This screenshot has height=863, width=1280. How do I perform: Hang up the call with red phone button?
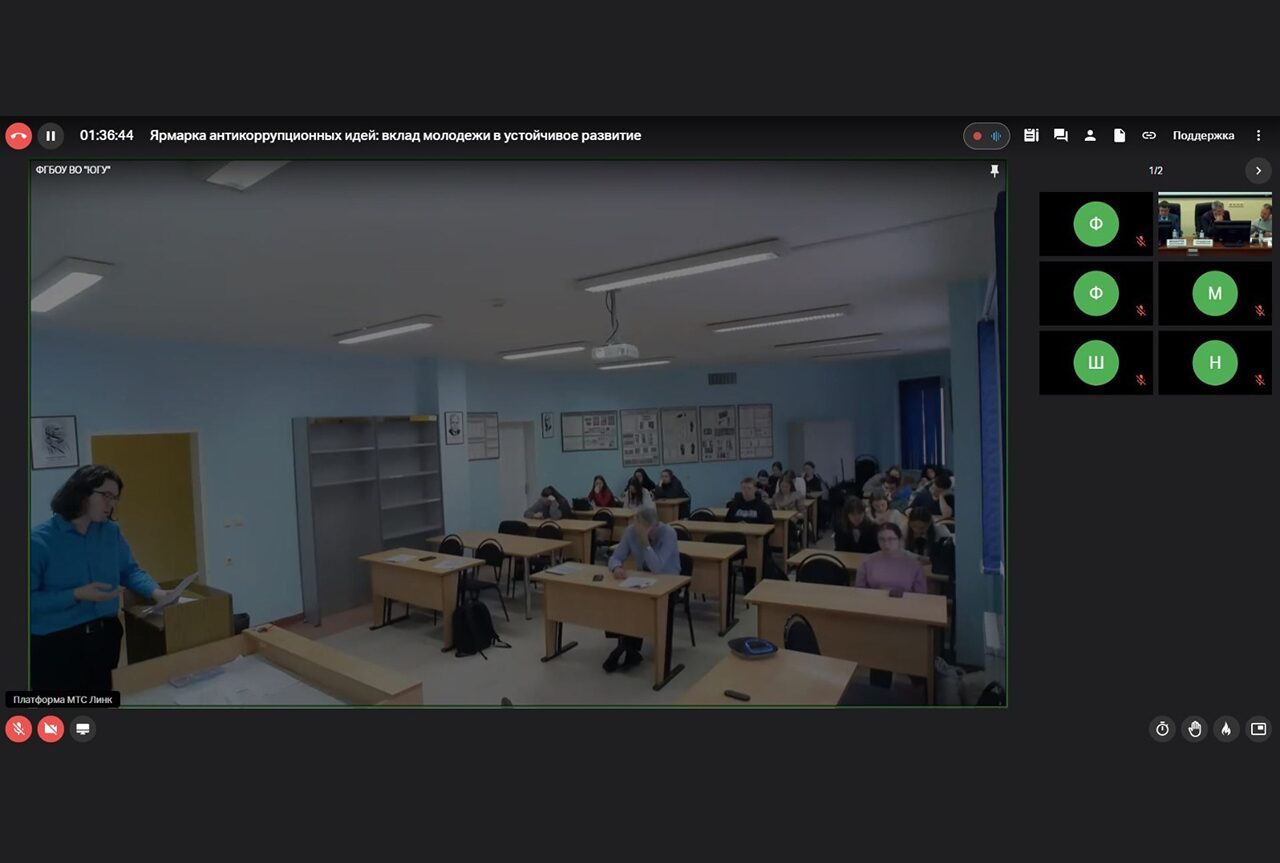(x=18, y=136)
